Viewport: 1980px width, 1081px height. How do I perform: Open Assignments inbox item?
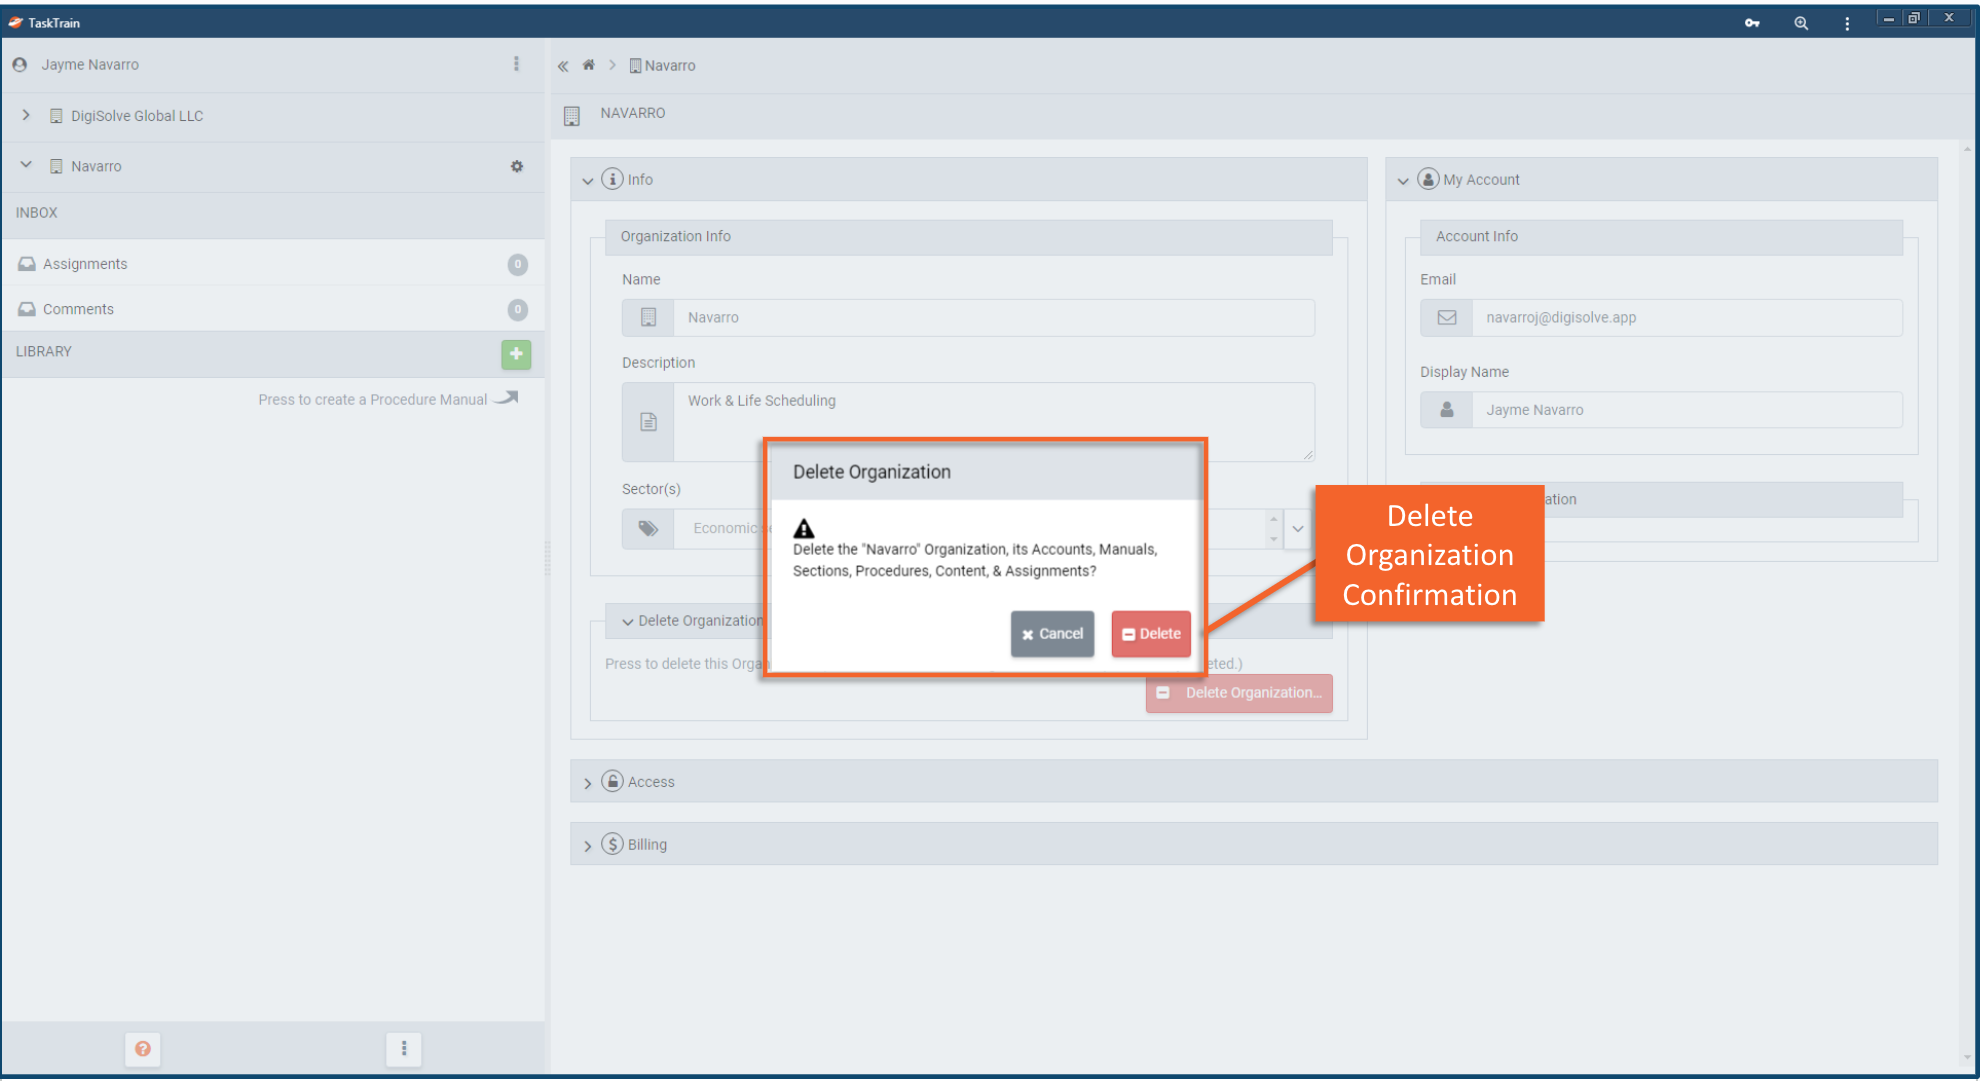coord(85,264)
